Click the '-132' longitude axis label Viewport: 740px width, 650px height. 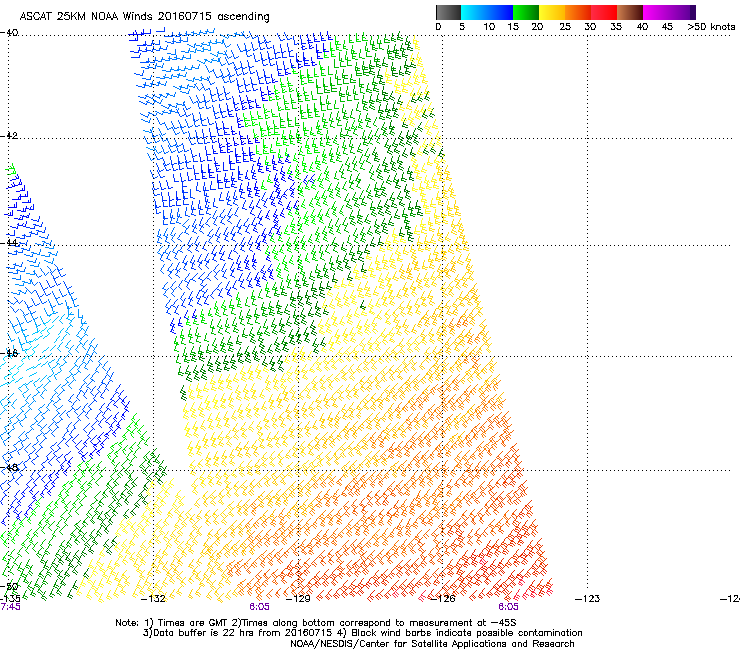(153, 599)
